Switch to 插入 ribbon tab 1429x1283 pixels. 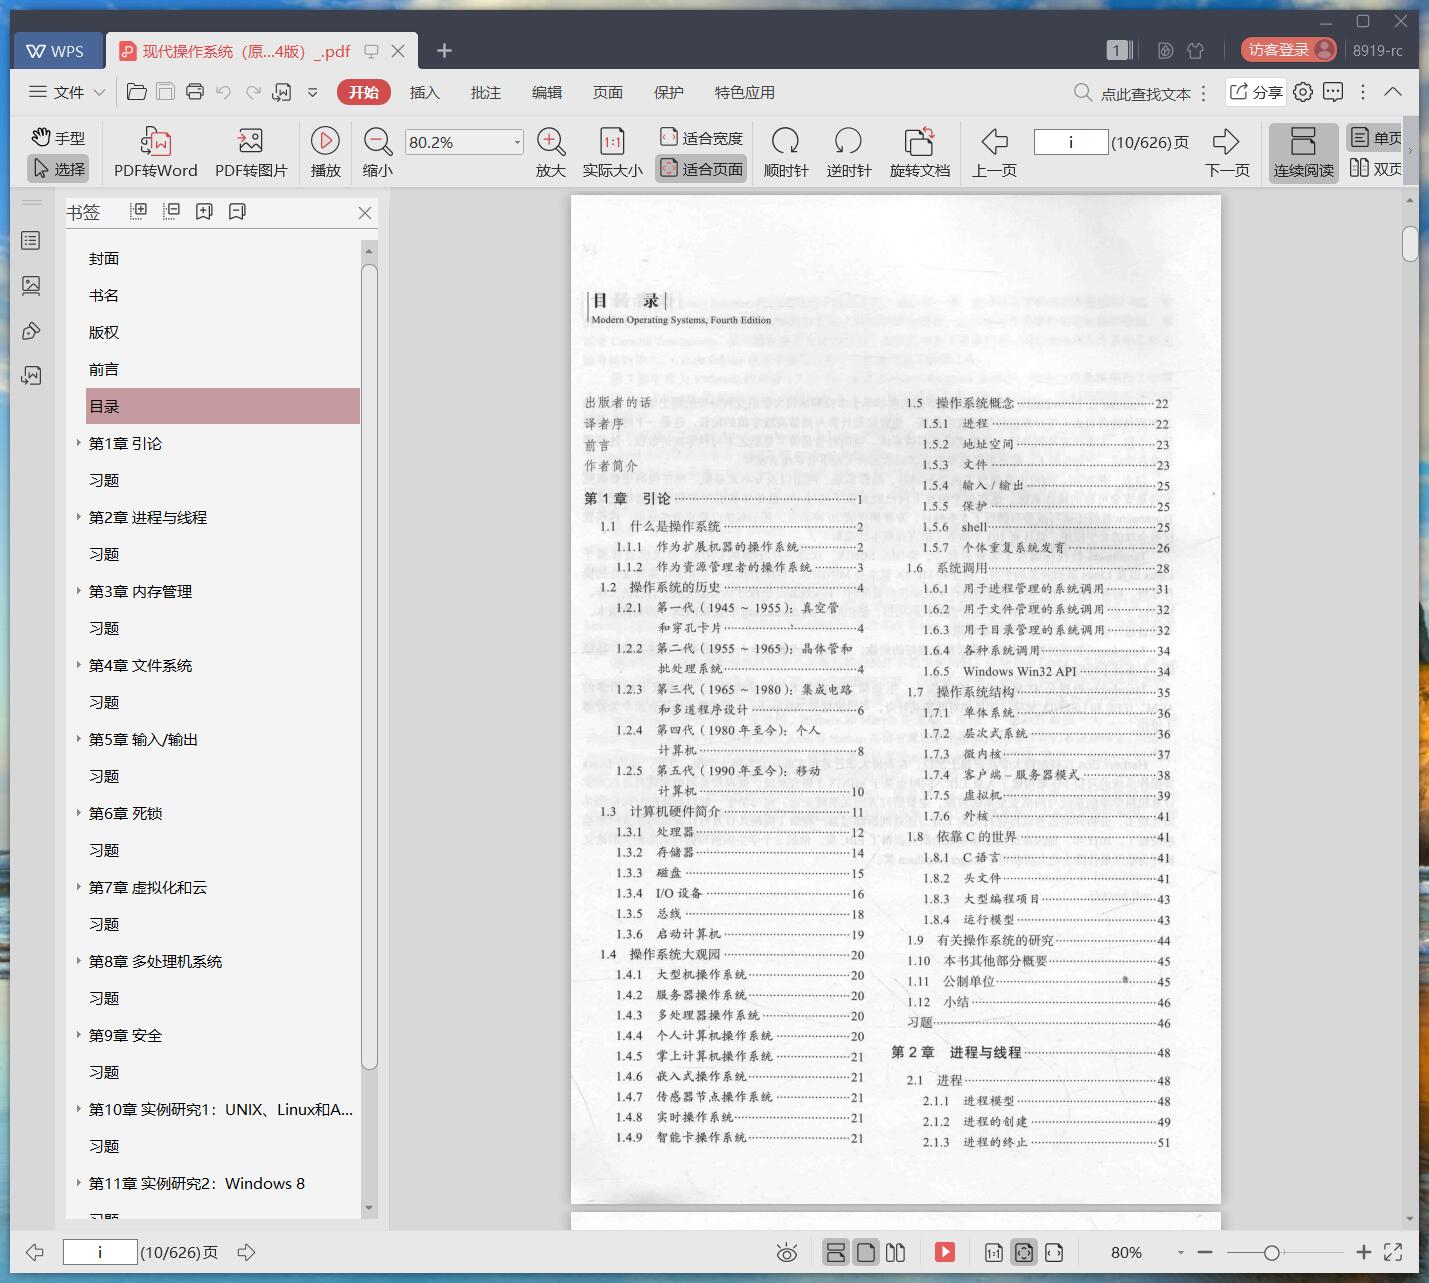tap(424, 92)
